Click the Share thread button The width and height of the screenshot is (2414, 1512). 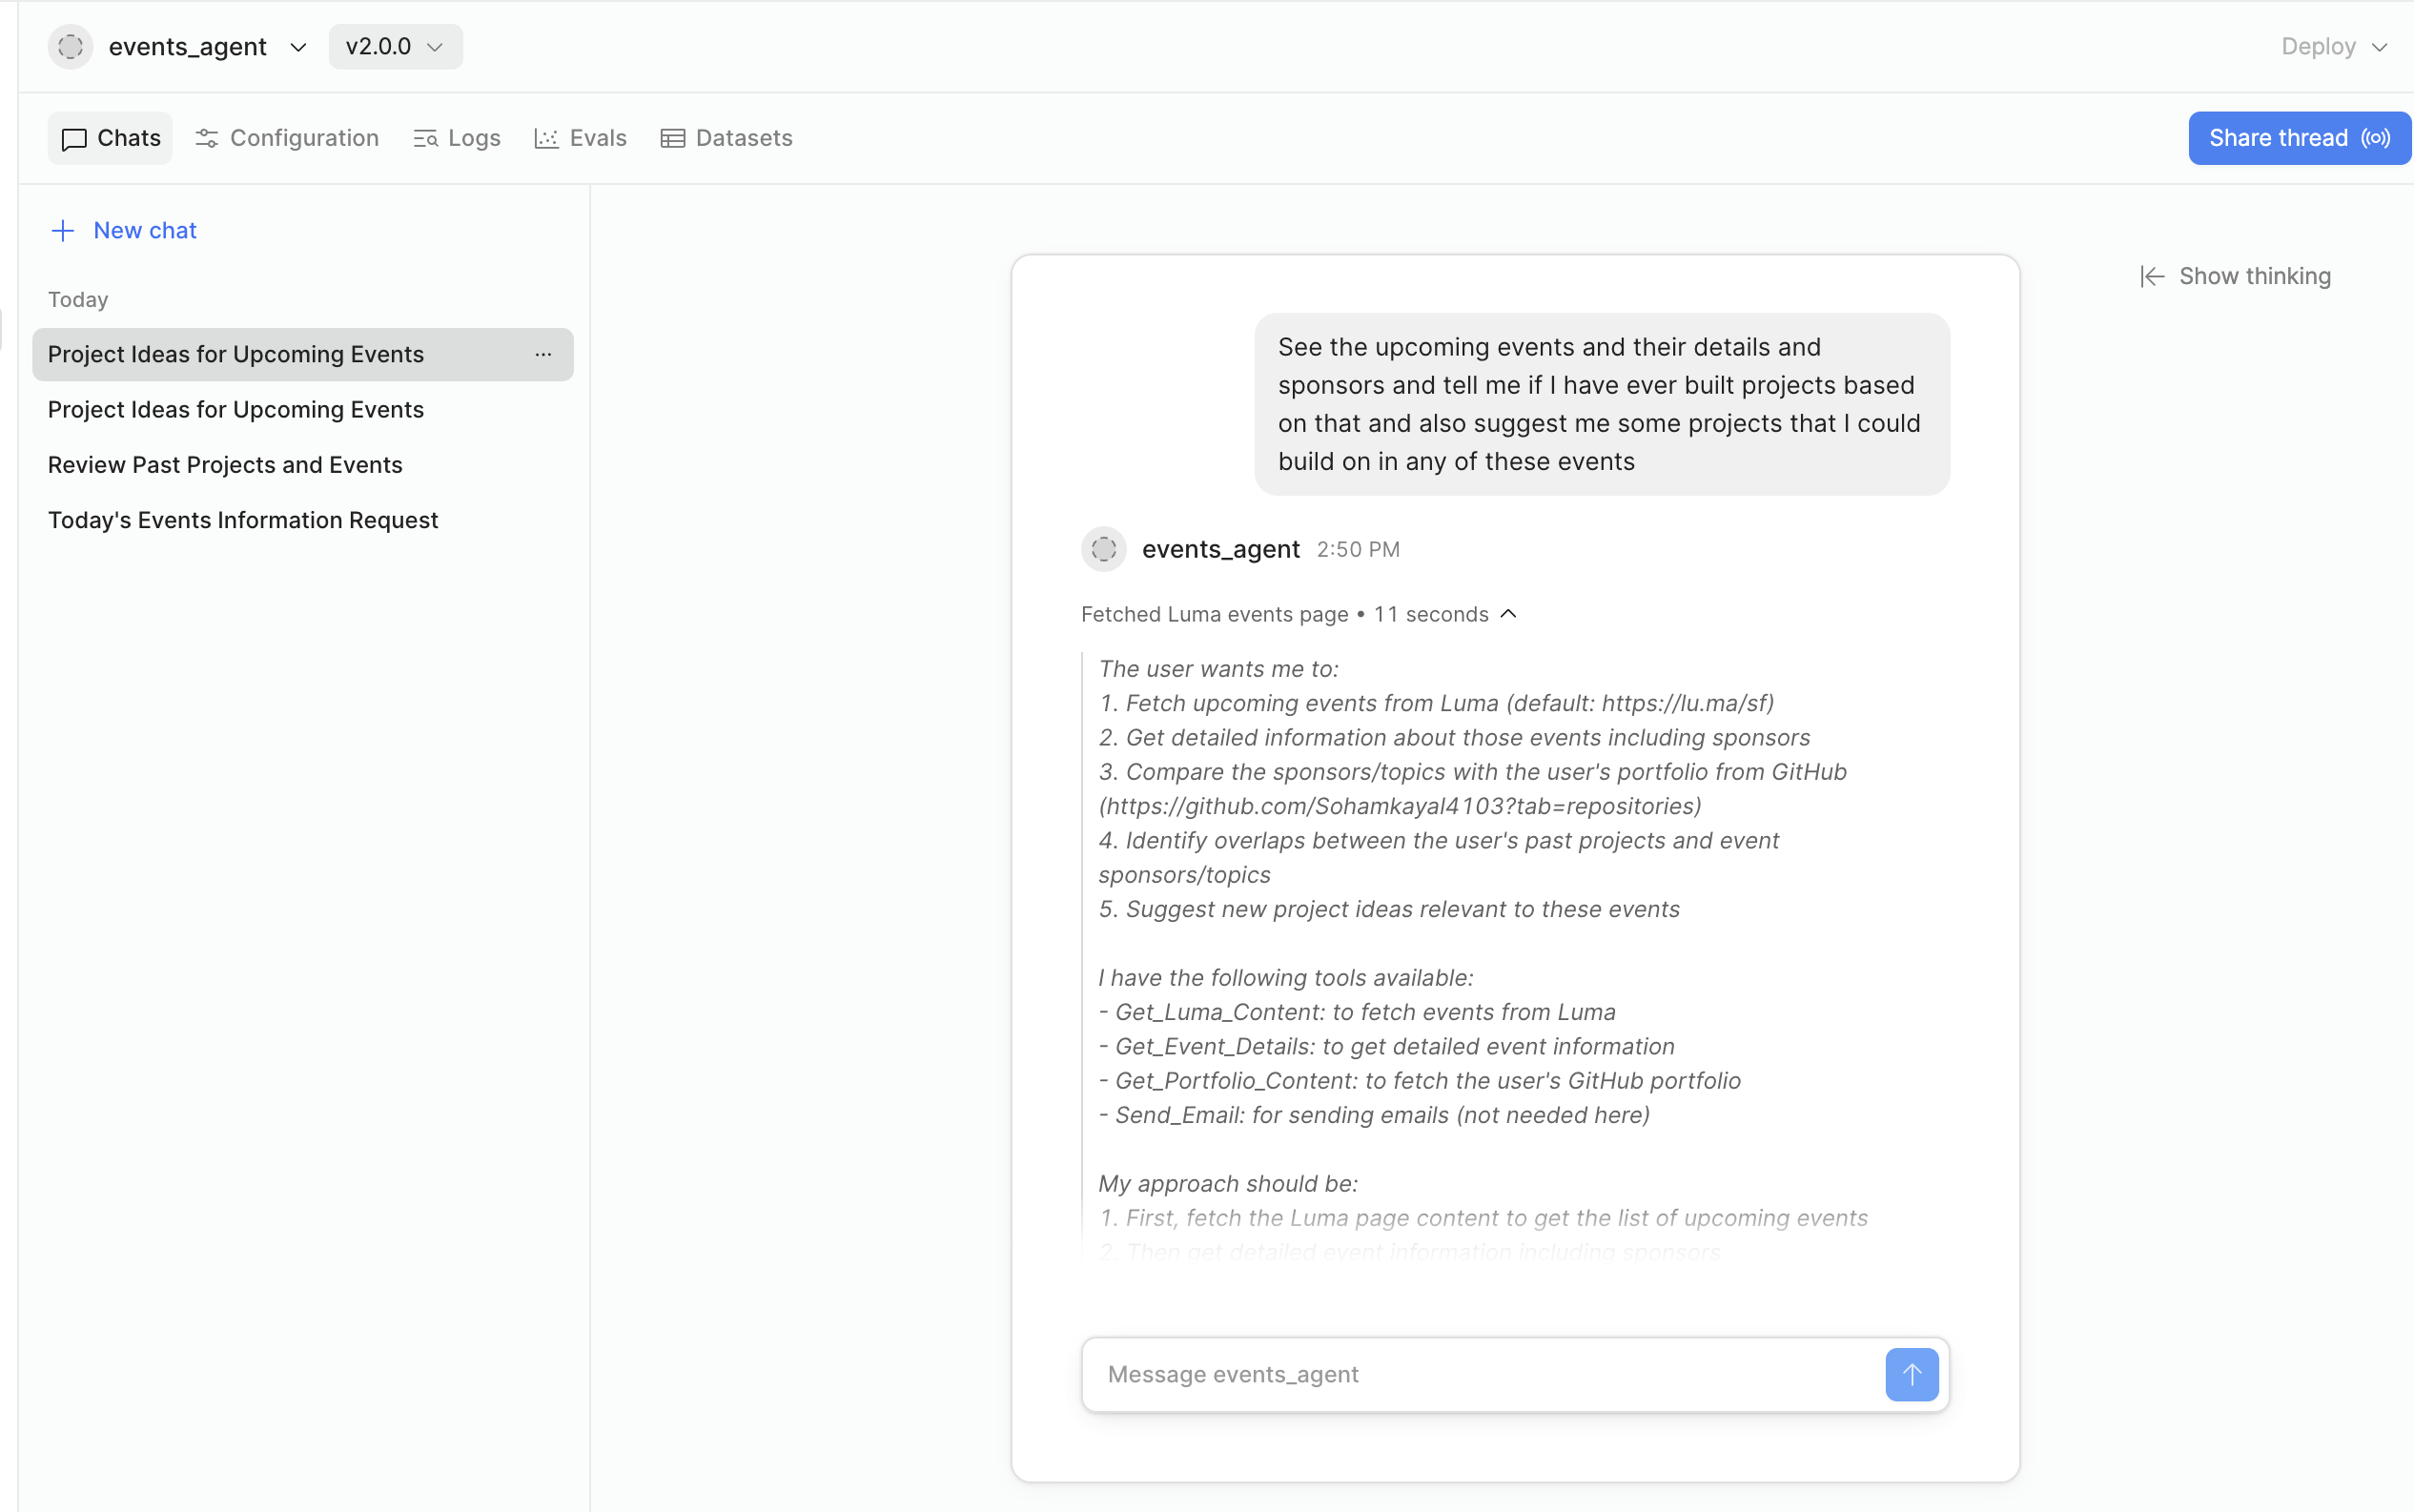tap(2278, 138)
